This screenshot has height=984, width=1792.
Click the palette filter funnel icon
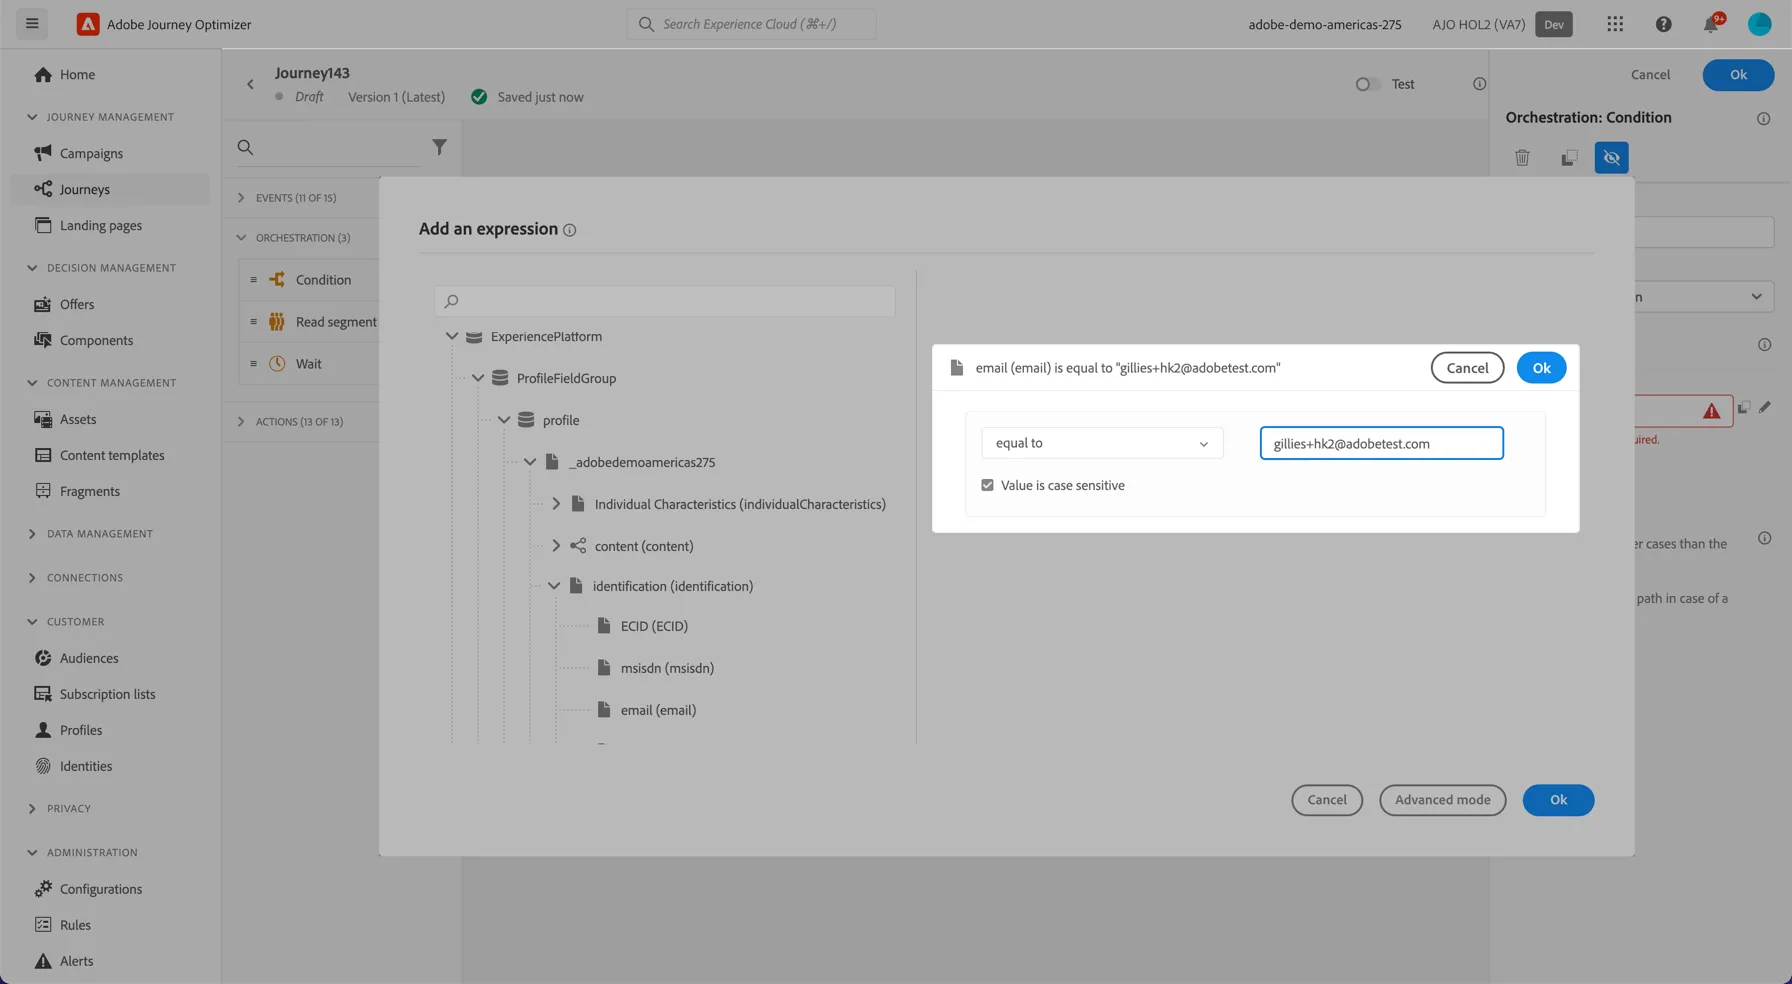click(439, 147)
